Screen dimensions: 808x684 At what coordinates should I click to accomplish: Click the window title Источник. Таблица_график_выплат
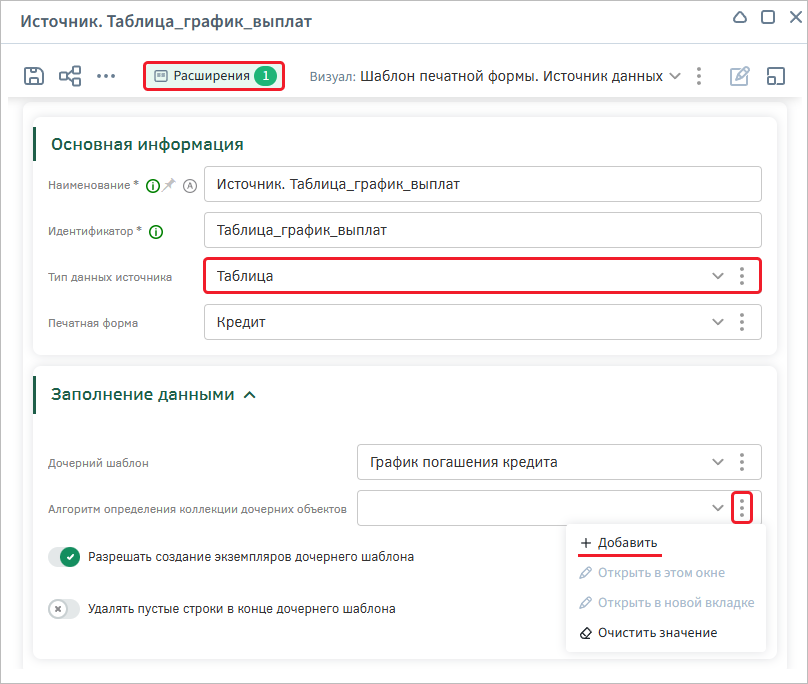[166, 22]
